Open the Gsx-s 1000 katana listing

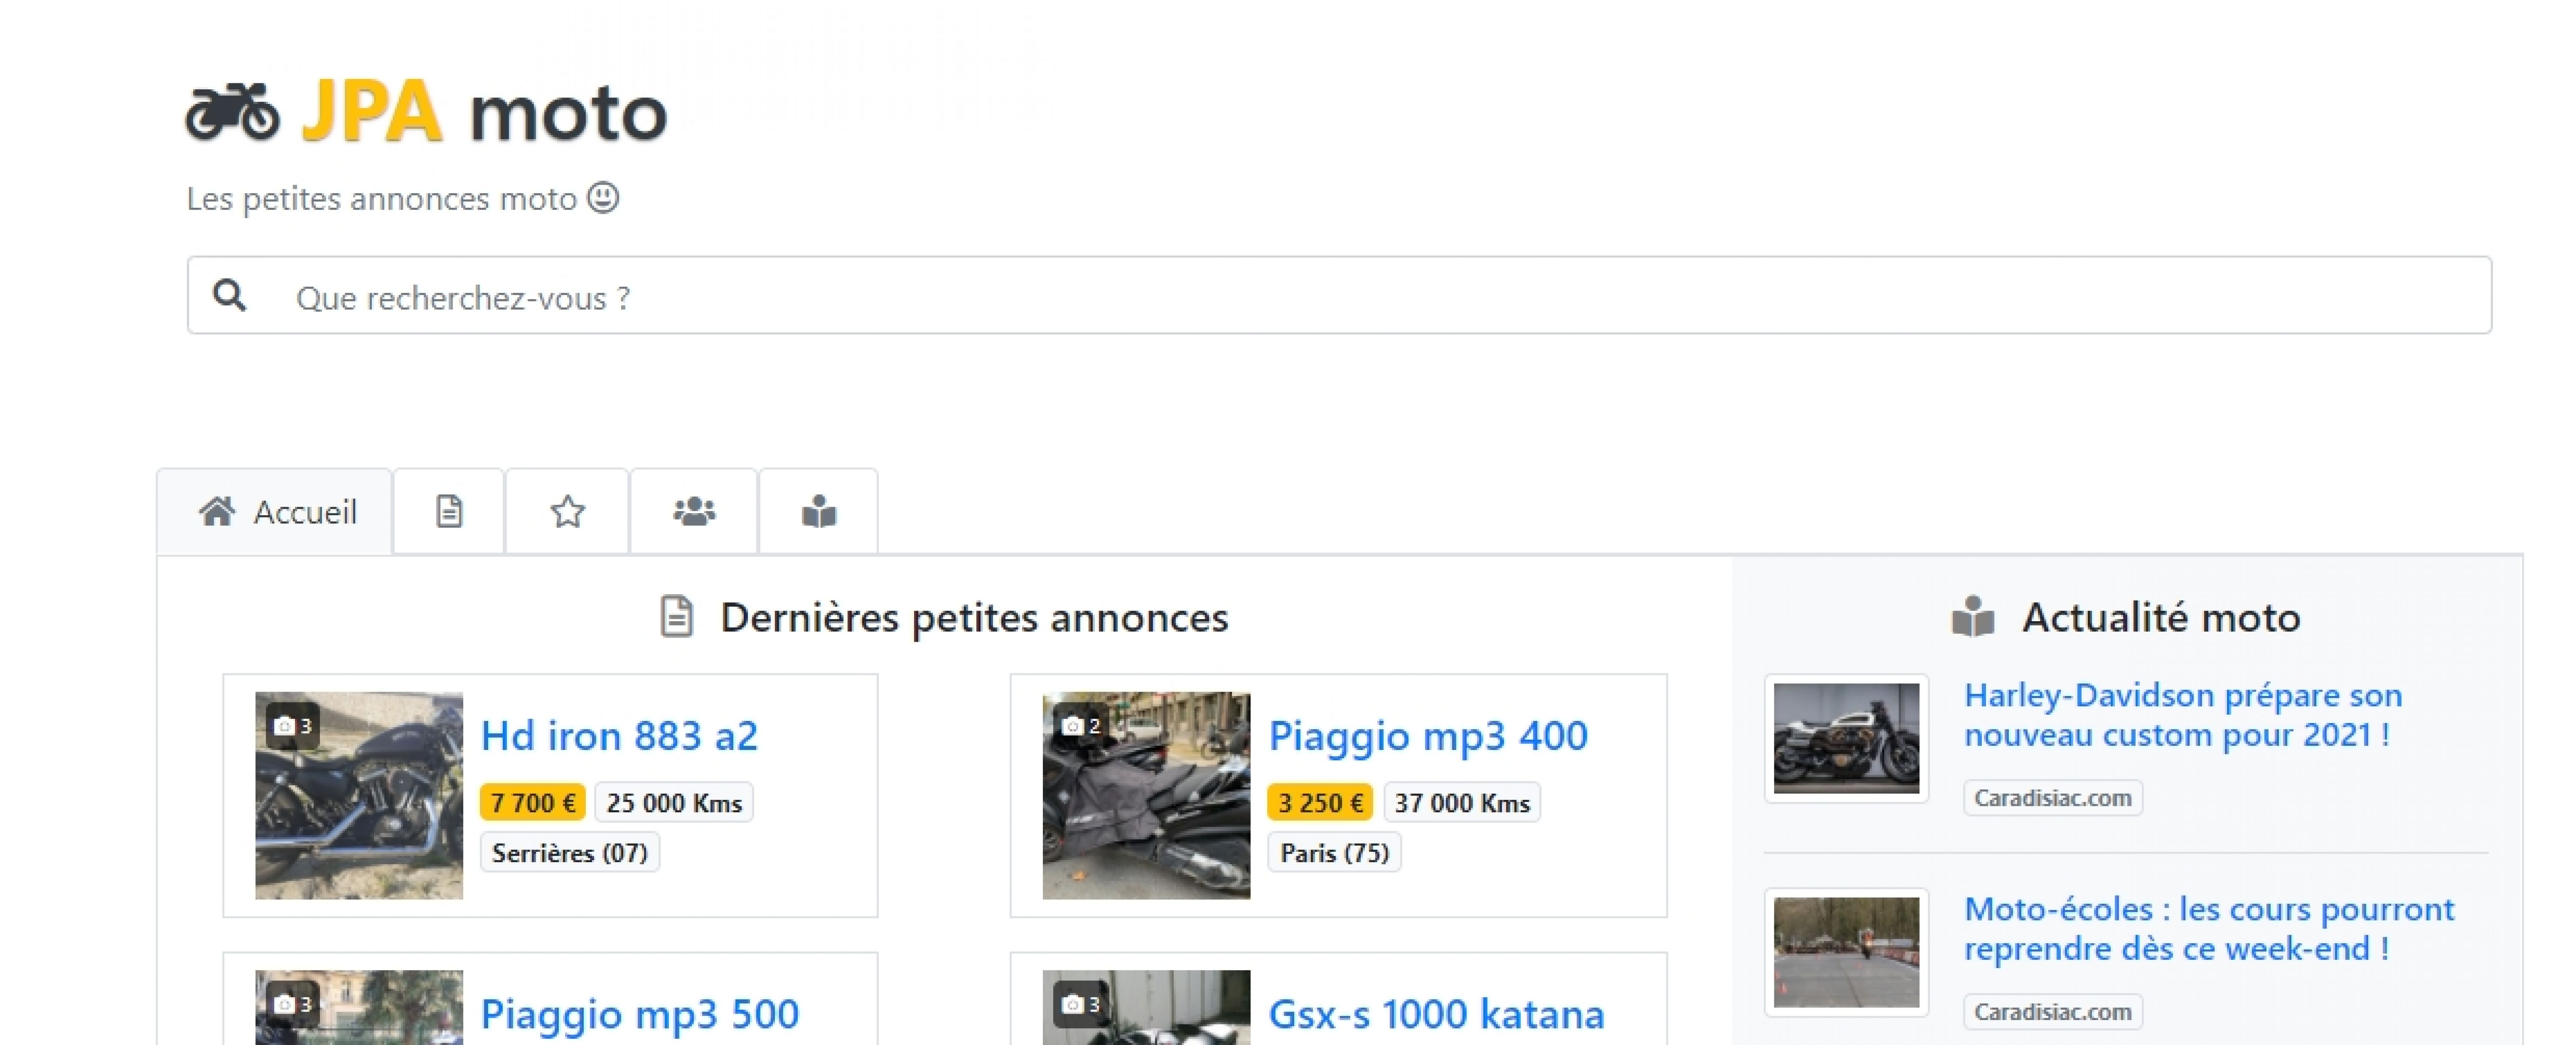click(x=1436, y=1014)
